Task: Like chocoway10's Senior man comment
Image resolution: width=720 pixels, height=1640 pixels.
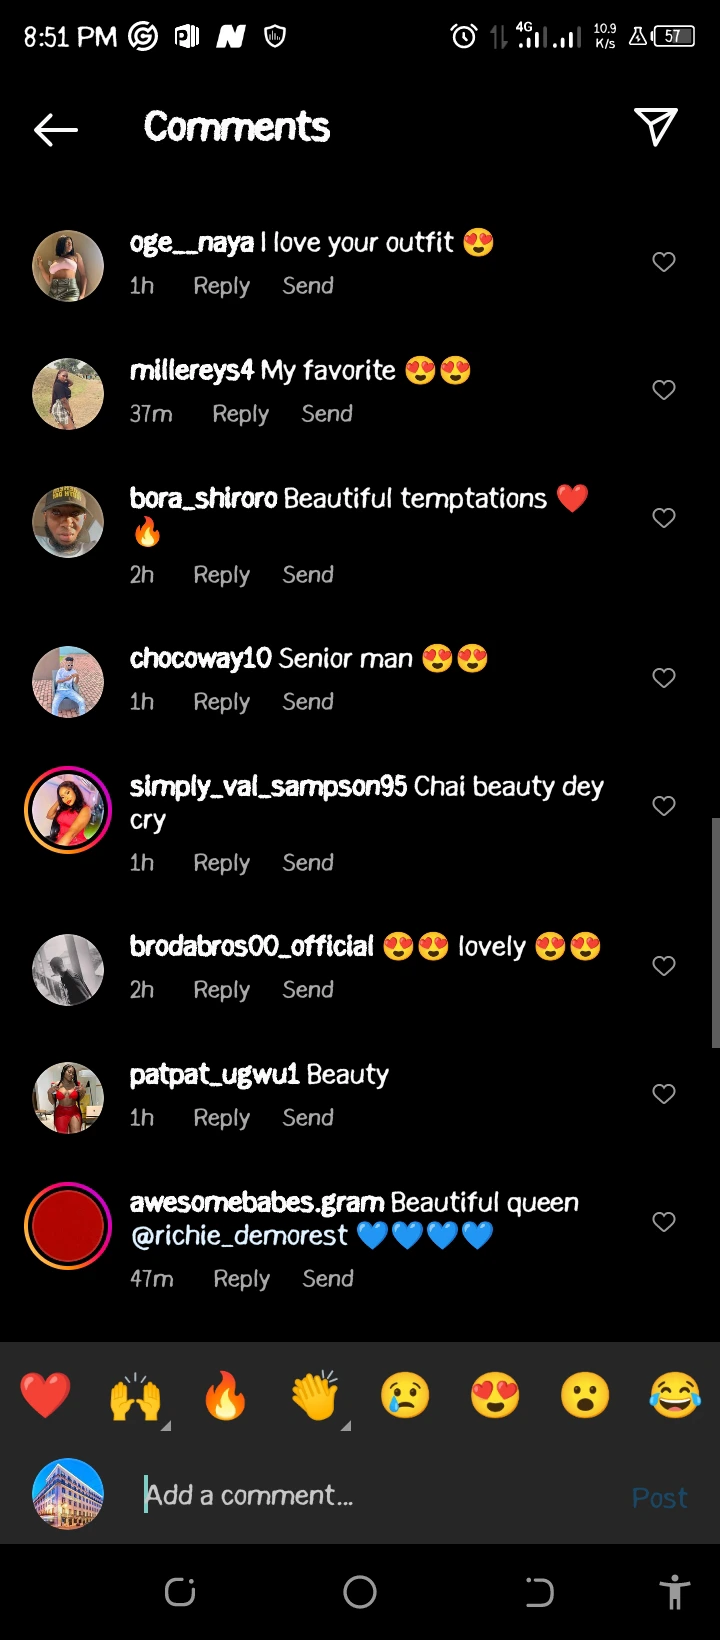Action: point(664,678)
